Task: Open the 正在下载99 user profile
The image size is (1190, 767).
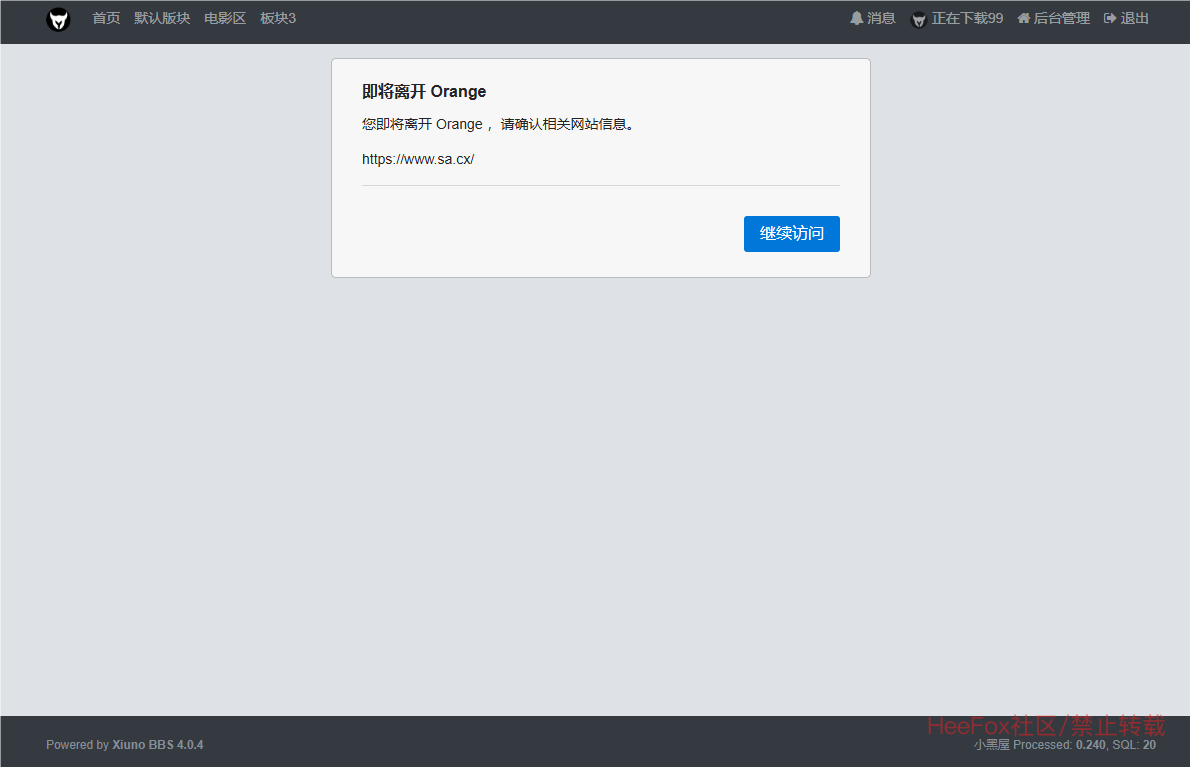Action: point(967,18)
